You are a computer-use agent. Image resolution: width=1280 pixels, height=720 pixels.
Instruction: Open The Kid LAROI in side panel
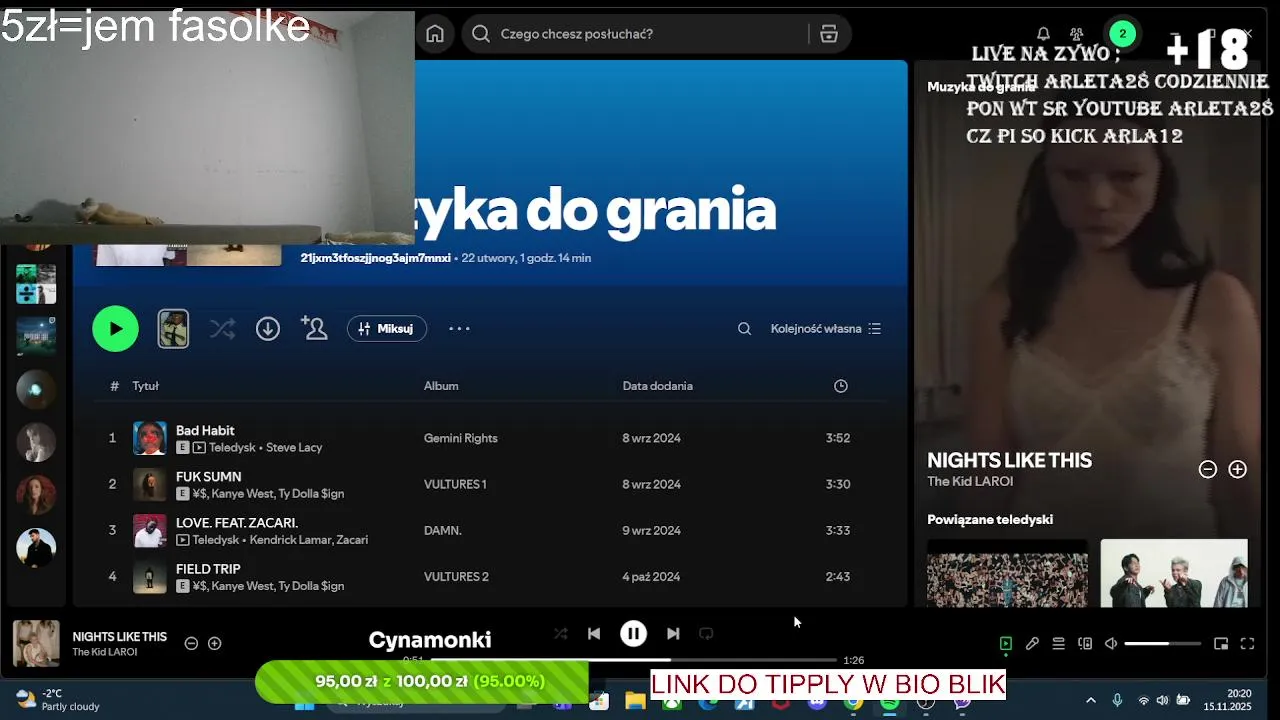(970, 481)
